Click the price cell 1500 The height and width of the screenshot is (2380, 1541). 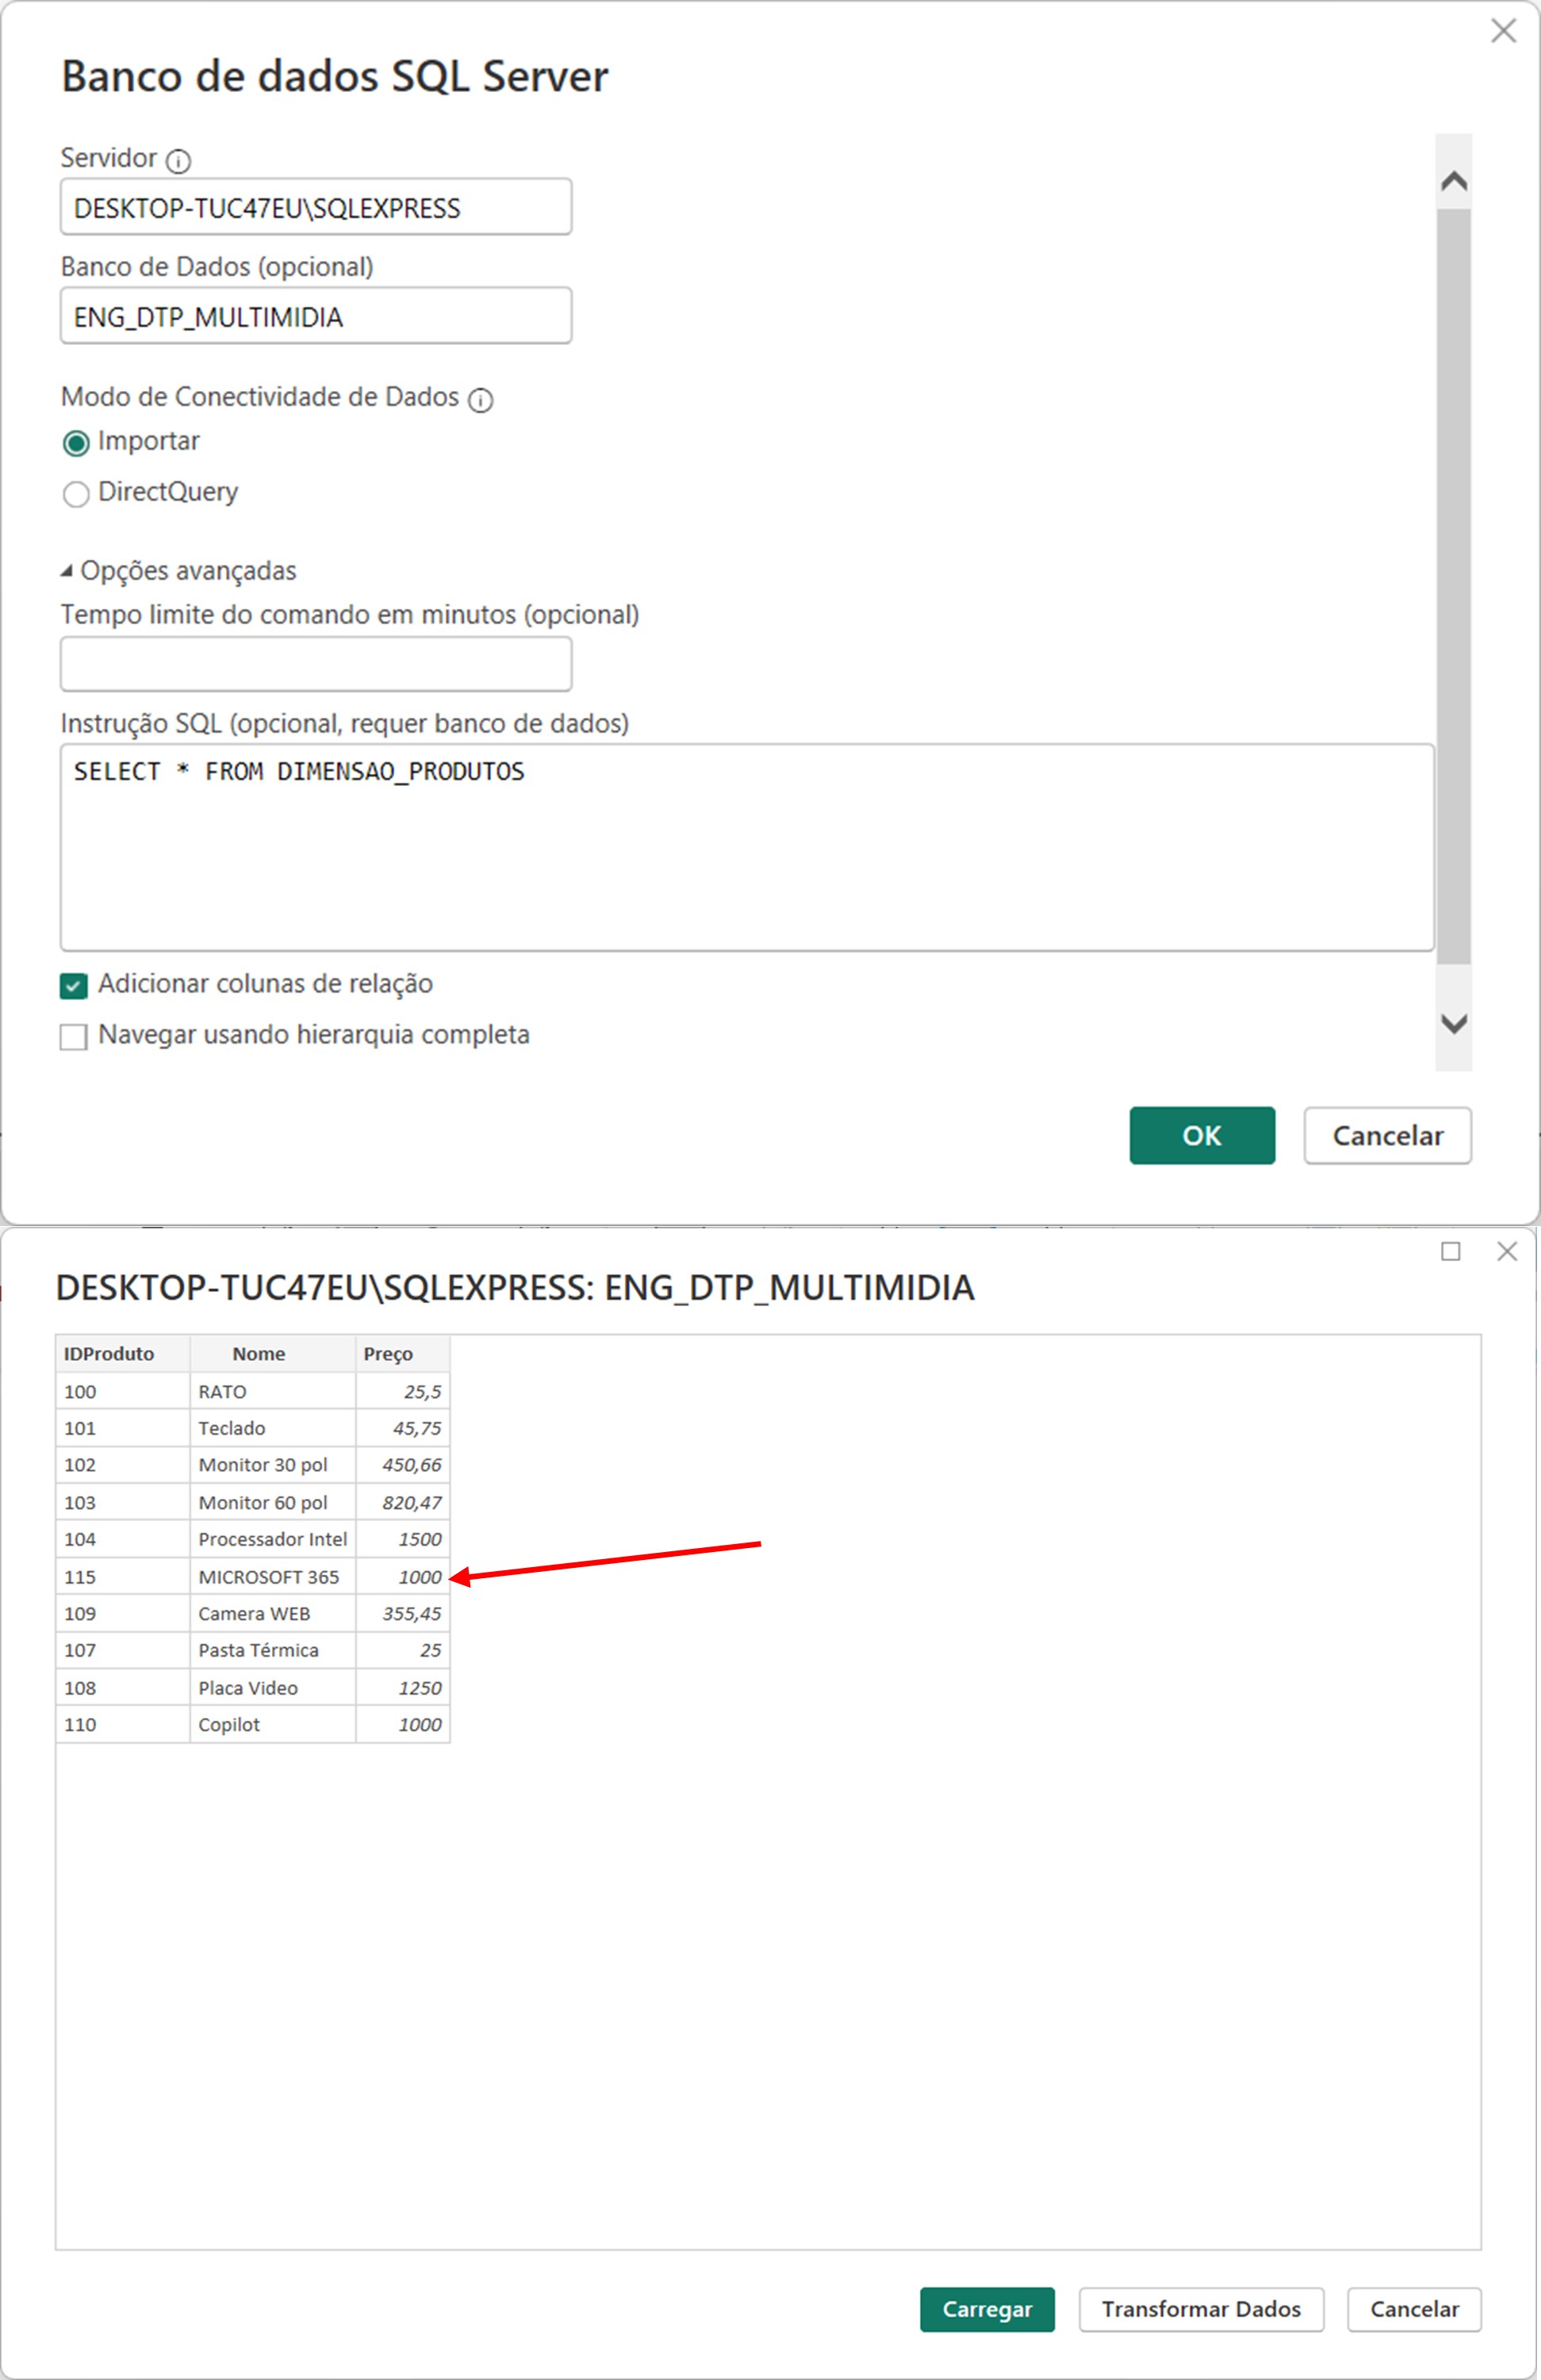pyautogui.click(x=403, y=1539)
